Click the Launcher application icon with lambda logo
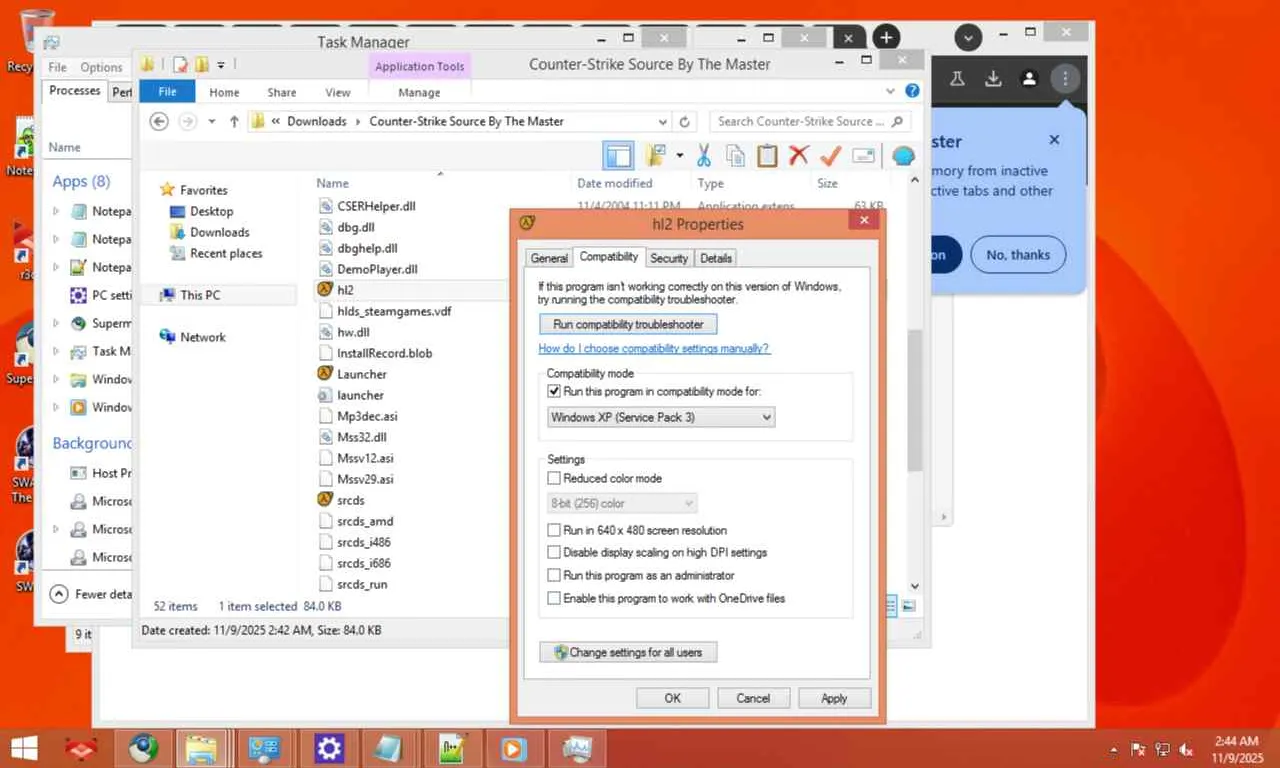This screenshot has width=1280, height=768. (x=324, y=374)
